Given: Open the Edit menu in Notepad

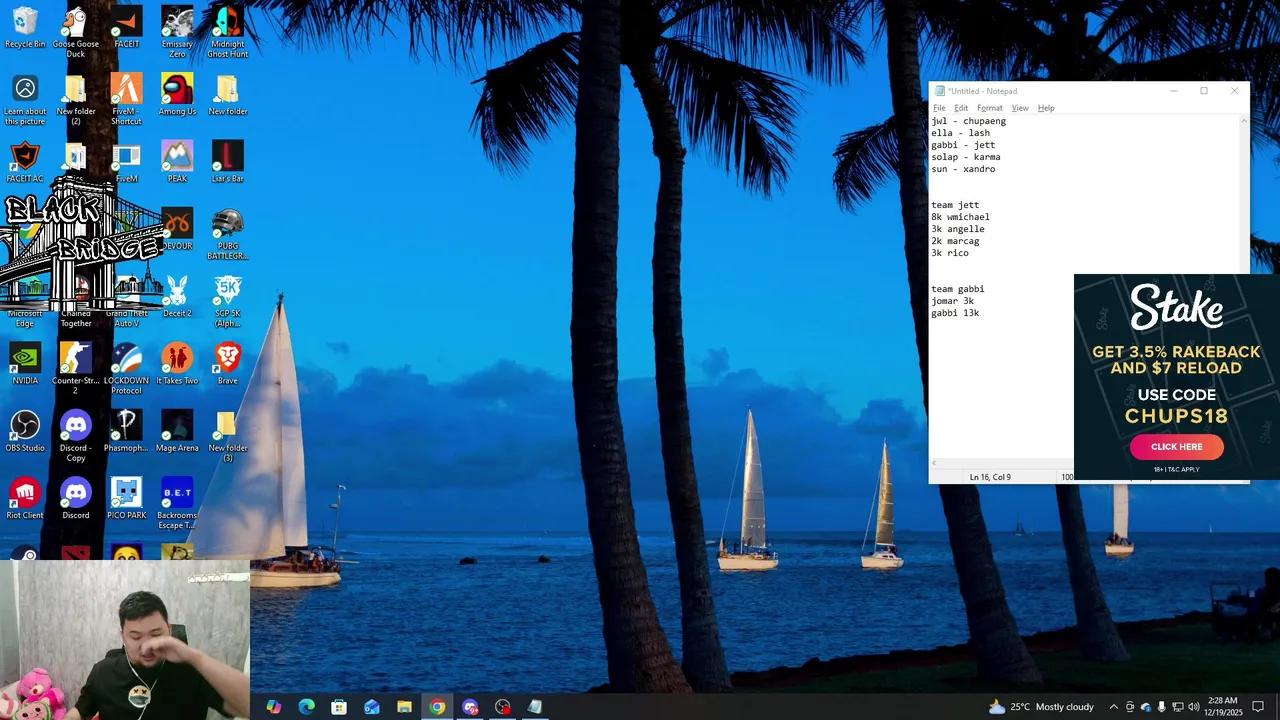Looking at the screenshot, I should pyautogui.click(x=960, y=108).
